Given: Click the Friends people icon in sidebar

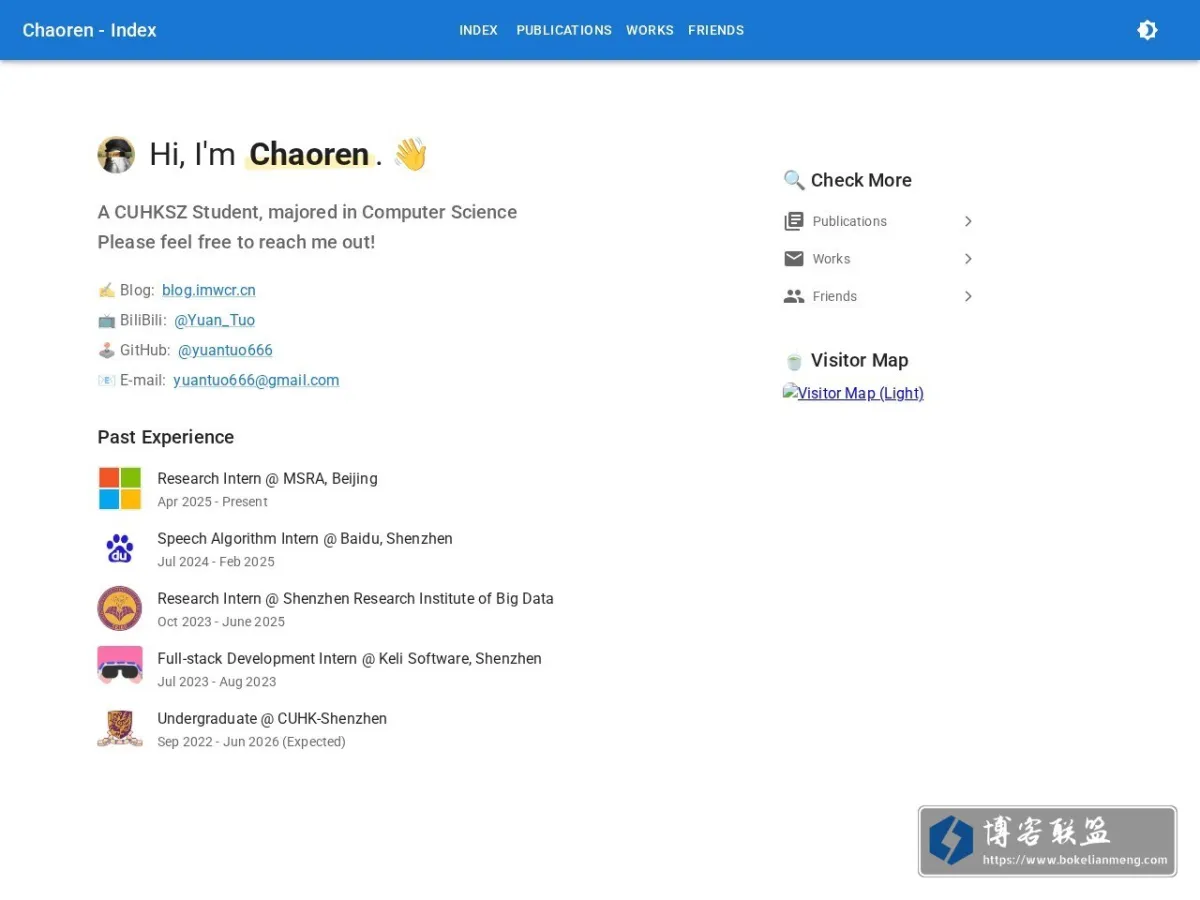Looking at the screenshot, I should pyautogui.click(x=794, y=296).
